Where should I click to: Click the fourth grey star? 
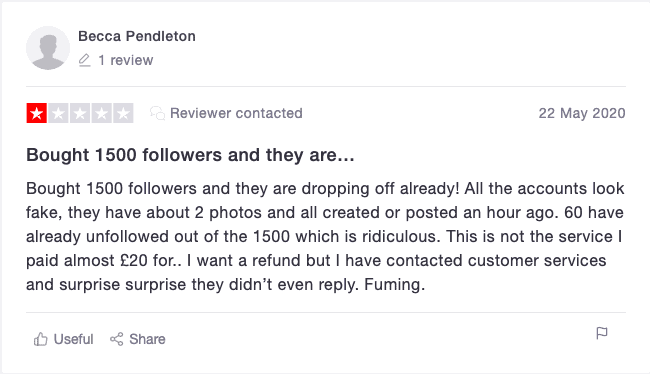pyautogui.click(x=102, y=113)
